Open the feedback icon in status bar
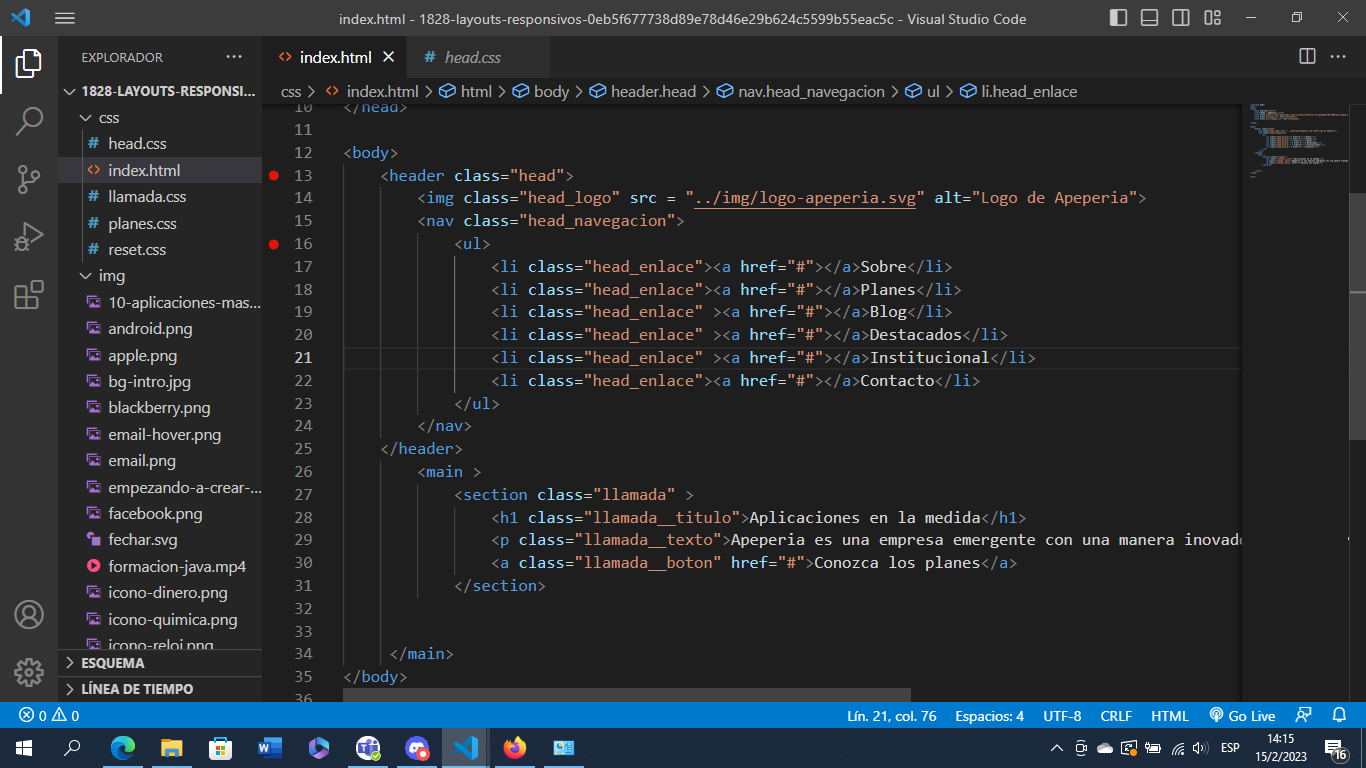 [1303, 716]
